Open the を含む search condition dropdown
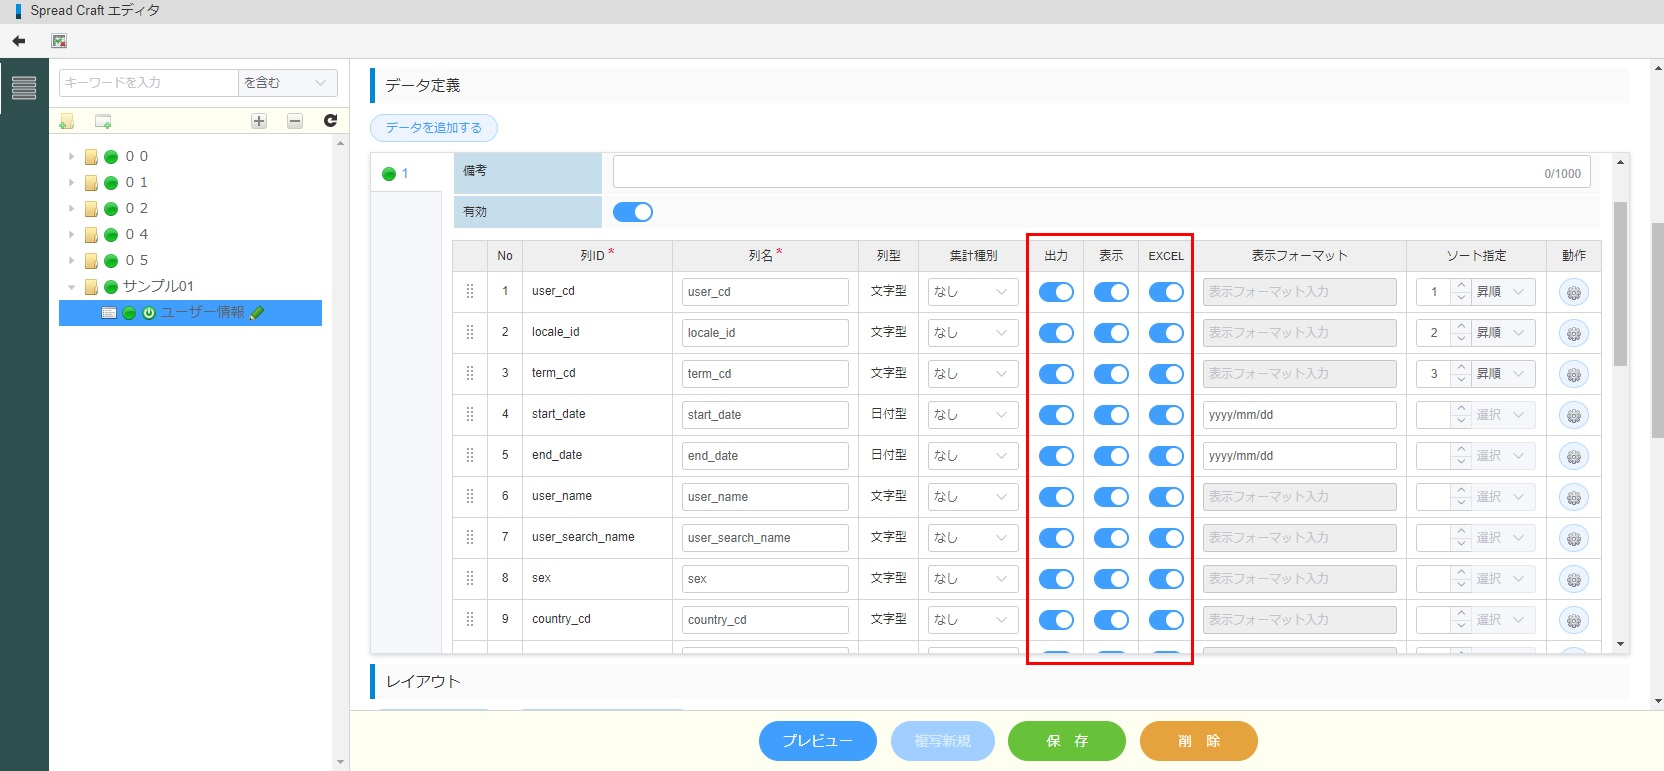1664x771 pixels. point(287,83)
